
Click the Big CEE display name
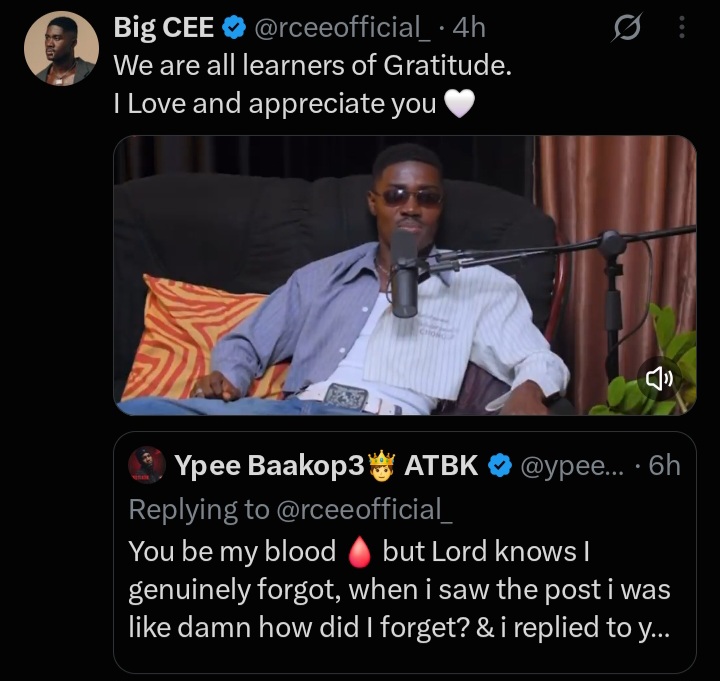[163, 28]
